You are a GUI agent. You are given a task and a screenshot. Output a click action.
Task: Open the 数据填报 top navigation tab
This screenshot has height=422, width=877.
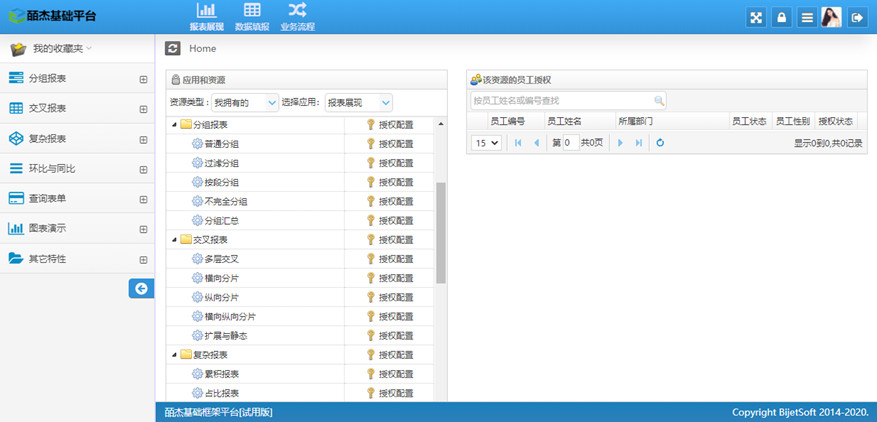point(251,17)
